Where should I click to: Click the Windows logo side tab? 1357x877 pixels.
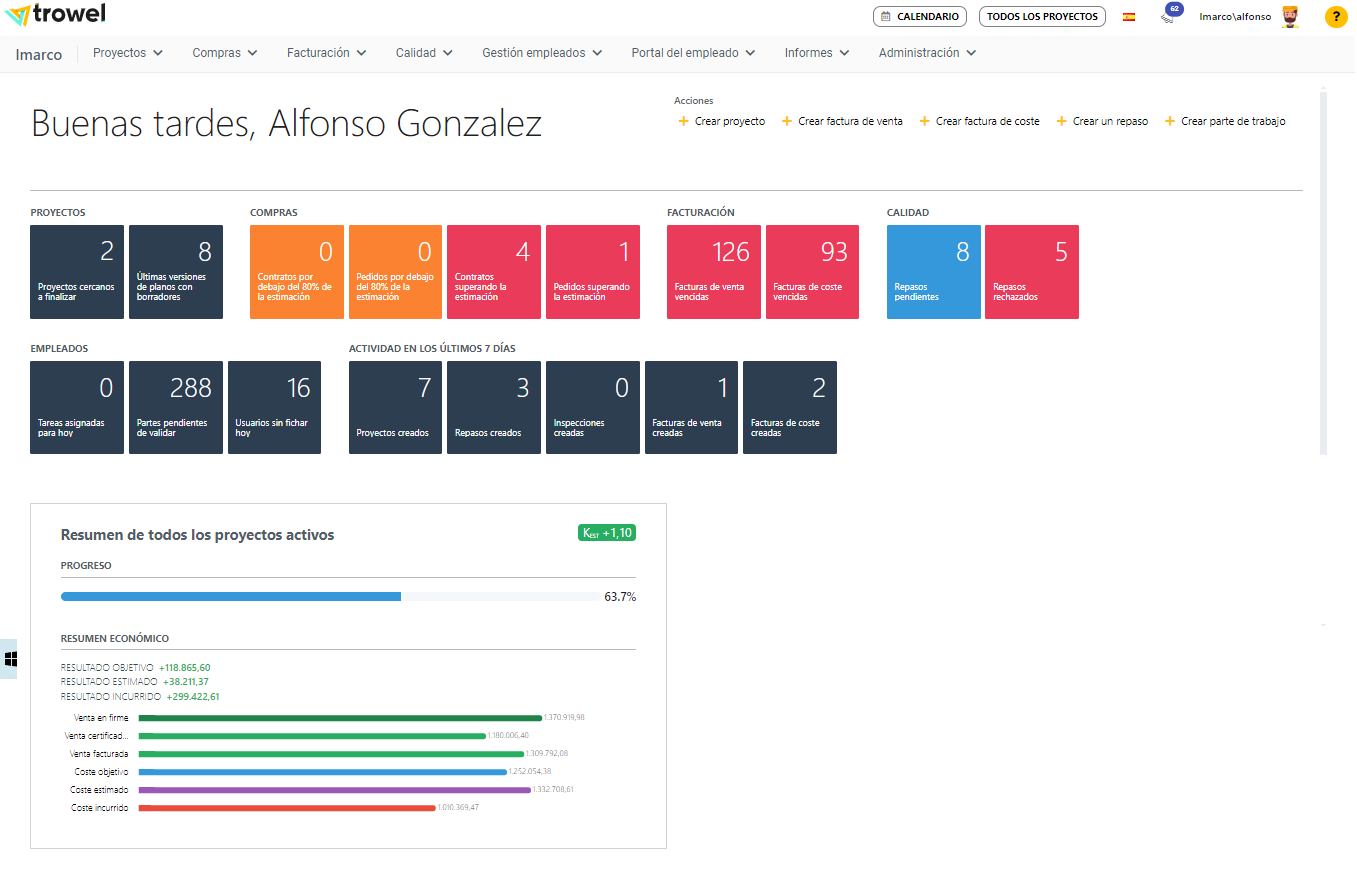(10, 659)
